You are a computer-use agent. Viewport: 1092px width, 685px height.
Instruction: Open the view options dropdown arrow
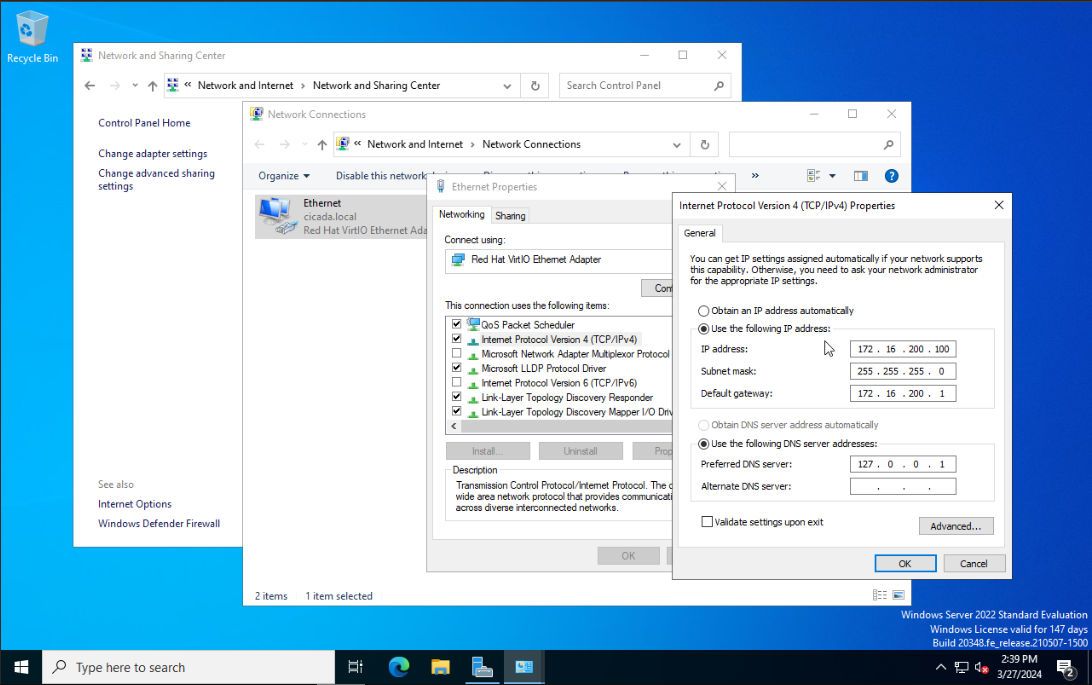coord(832,175)
